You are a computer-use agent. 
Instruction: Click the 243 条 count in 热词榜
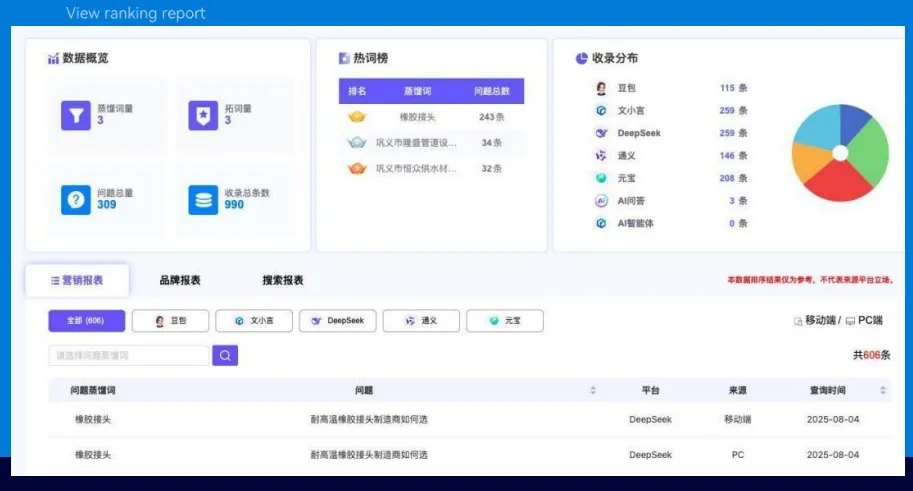491,117
